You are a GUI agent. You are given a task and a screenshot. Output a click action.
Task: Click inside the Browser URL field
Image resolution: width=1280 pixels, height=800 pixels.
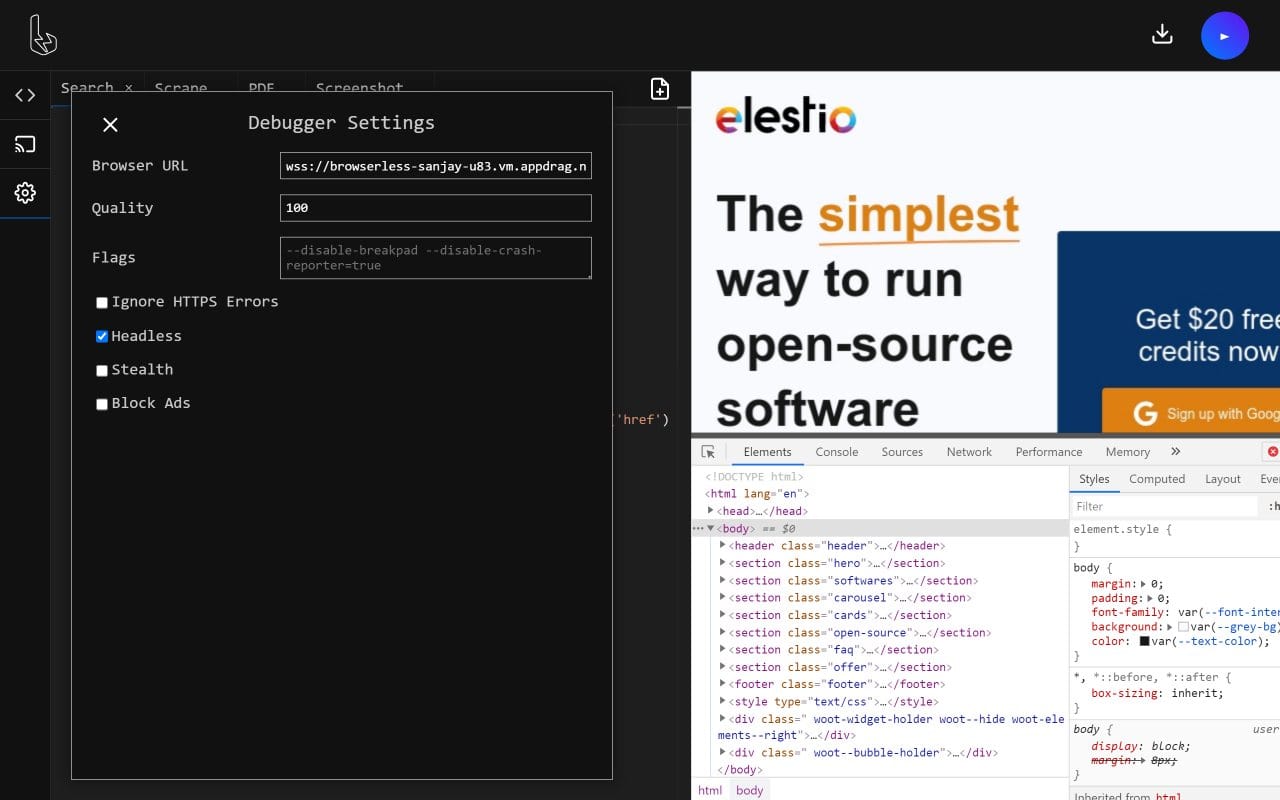coord(435,165)
